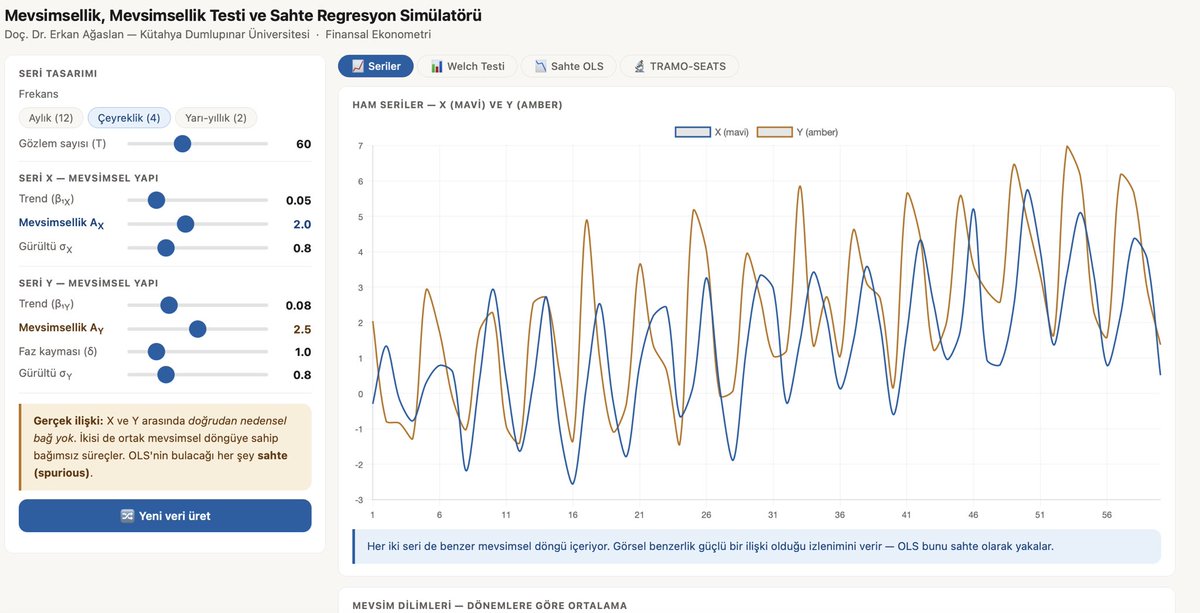Toggle the X (mavi) legend series

712,132
